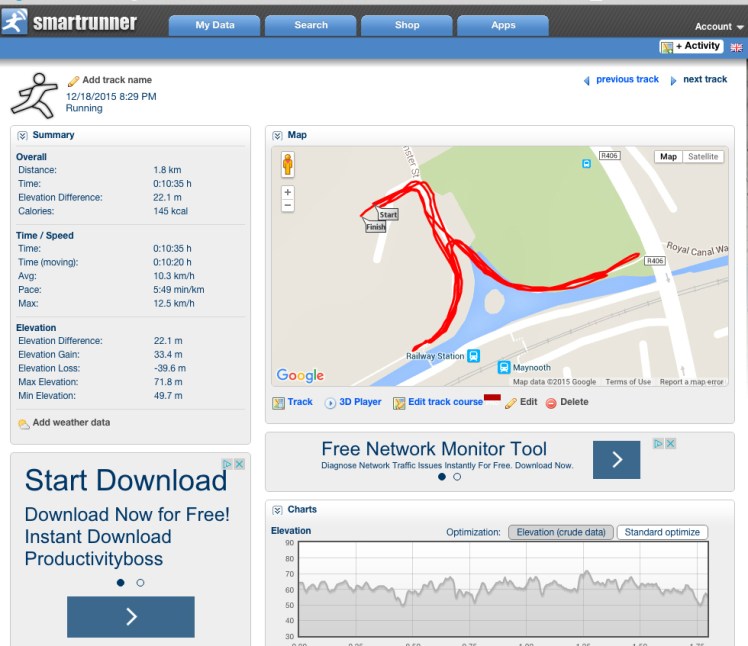Collapse the Charts panel
The width and height of the screenshot is (748, 646).
coord(277,510)
